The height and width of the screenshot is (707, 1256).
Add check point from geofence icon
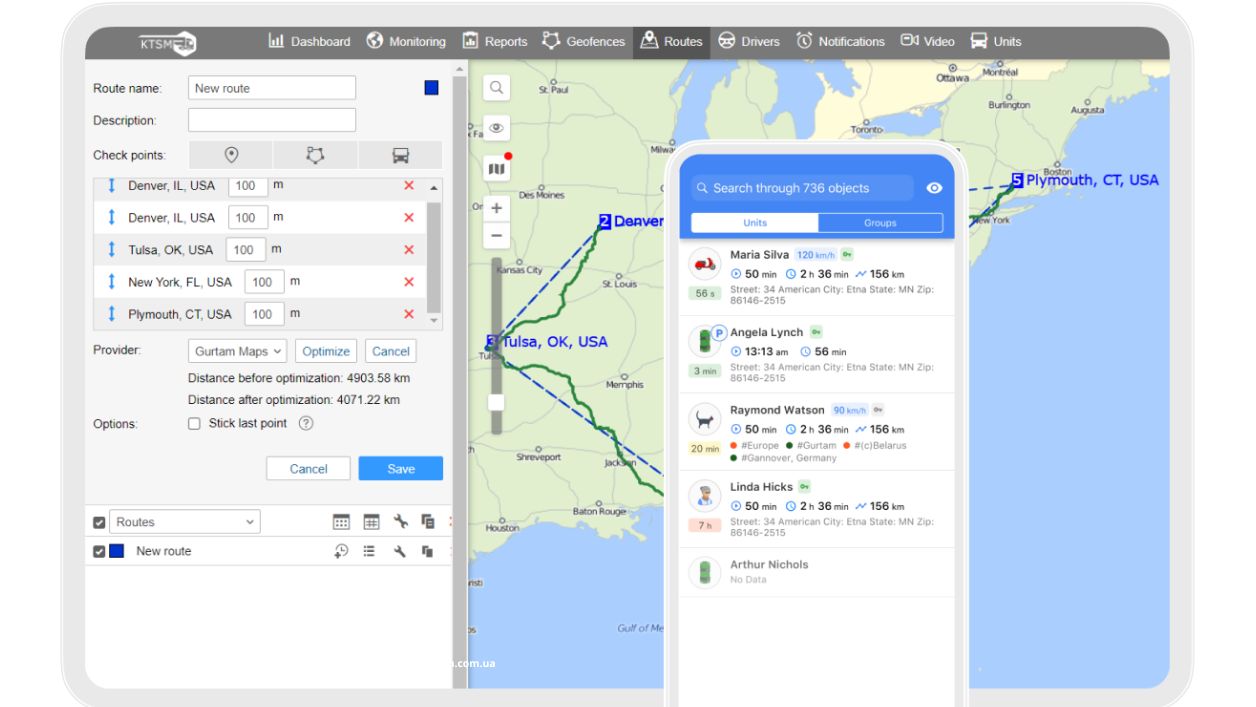316,155
